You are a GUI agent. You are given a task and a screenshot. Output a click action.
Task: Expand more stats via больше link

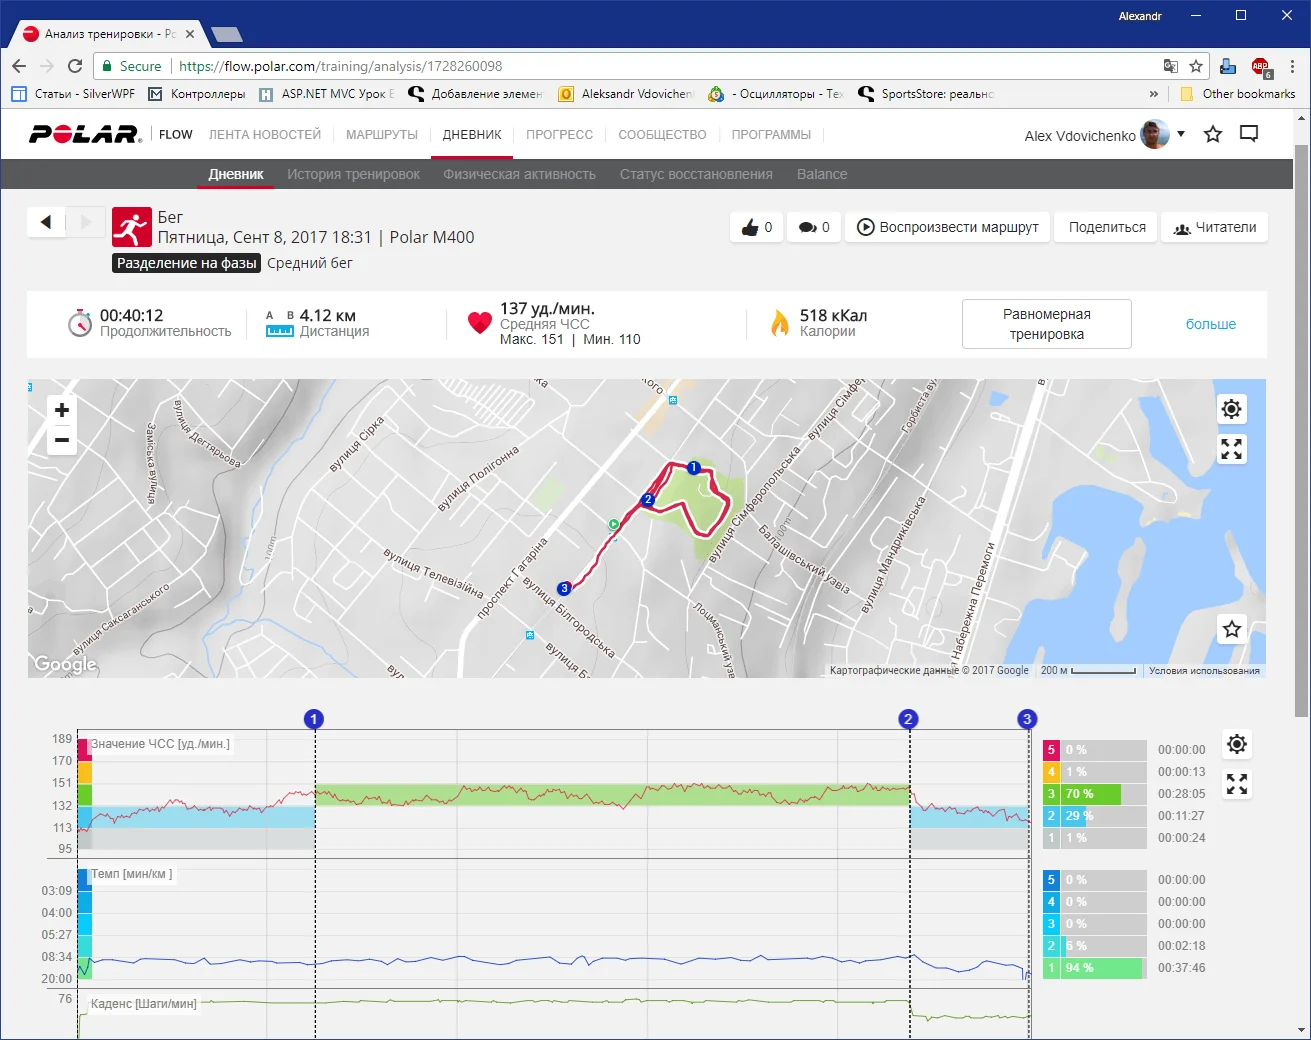1210,324
